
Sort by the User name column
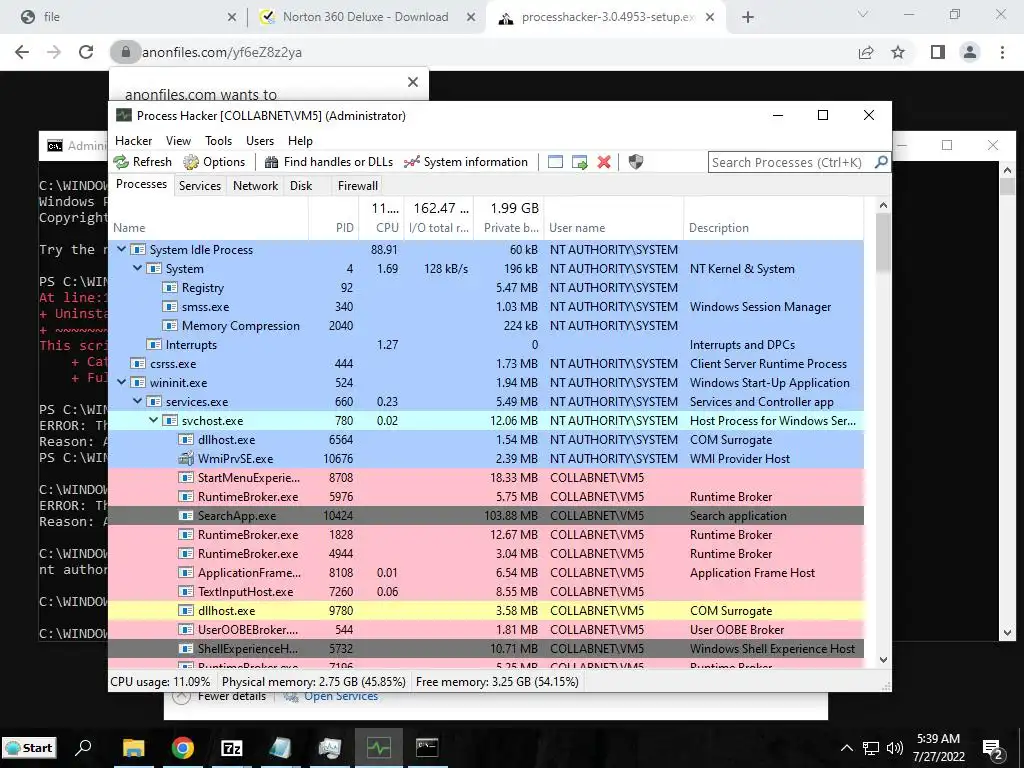click(x=614, y=227)
